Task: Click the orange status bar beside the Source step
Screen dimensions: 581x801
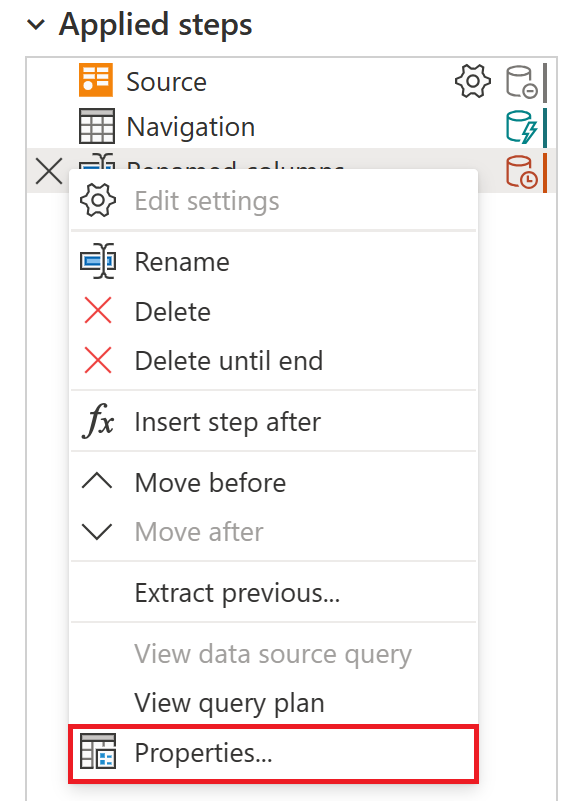Action: tap(545, 82)
